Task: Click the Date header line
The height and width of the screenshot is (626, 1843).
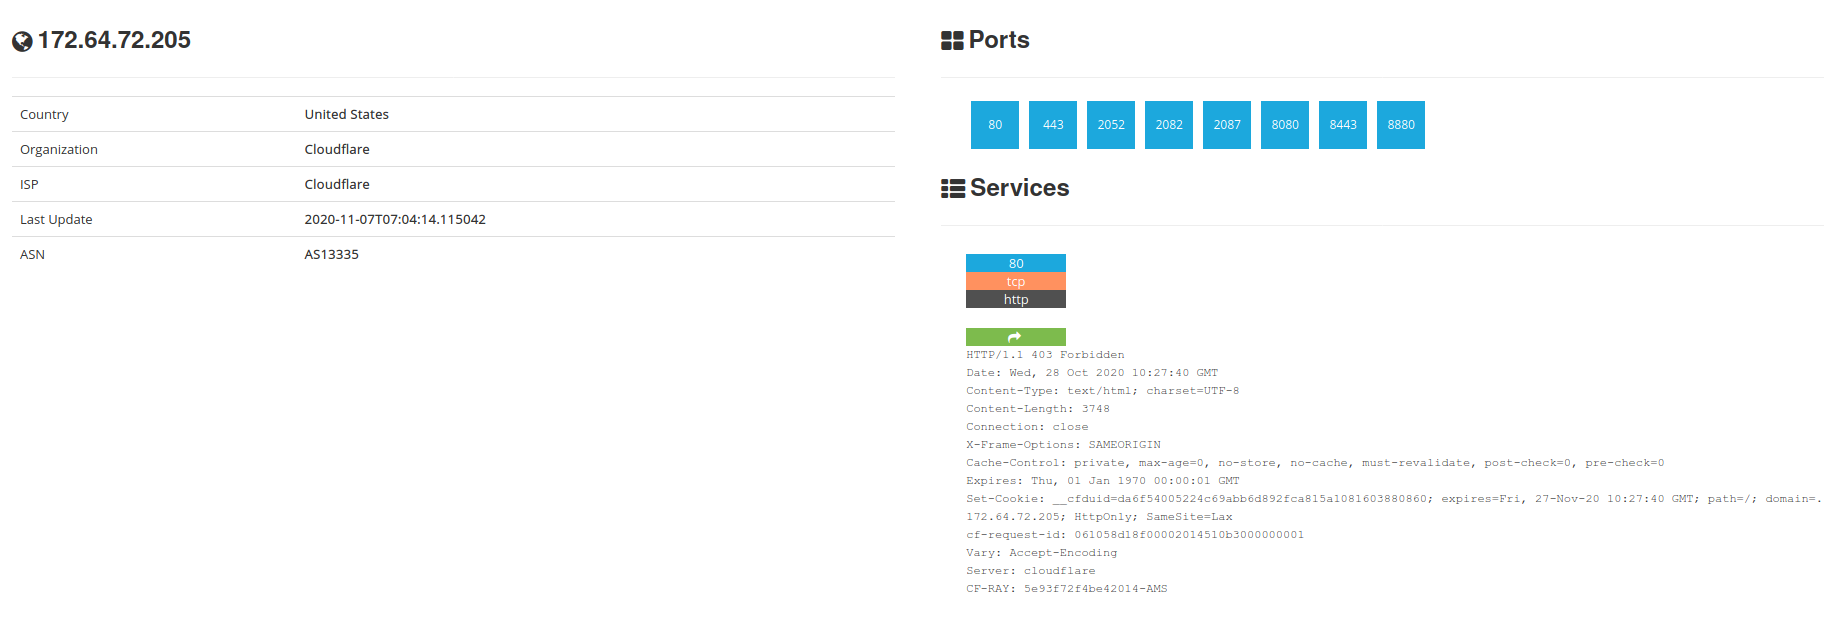Action: tap(1092, 373)
